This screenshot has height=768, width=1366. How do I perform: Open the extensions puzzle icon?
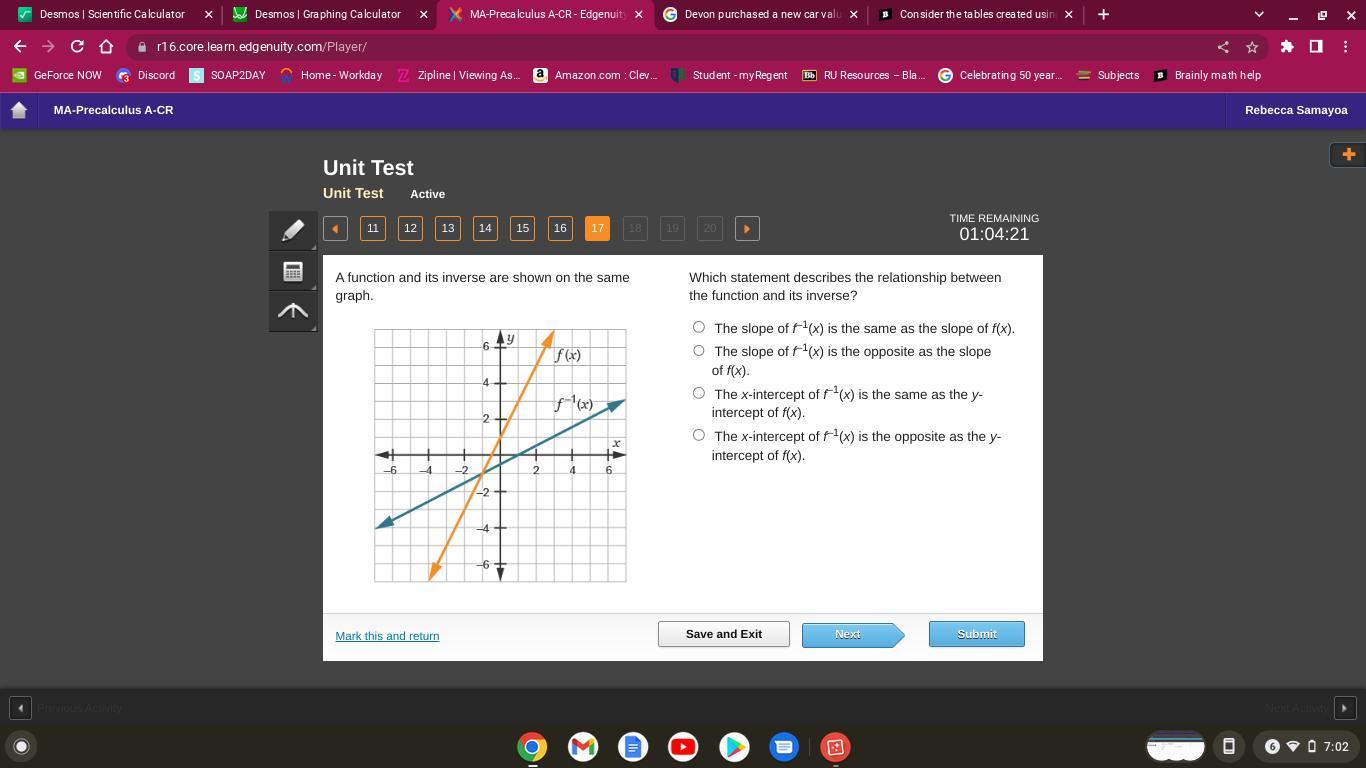(x=1287, y=46)
